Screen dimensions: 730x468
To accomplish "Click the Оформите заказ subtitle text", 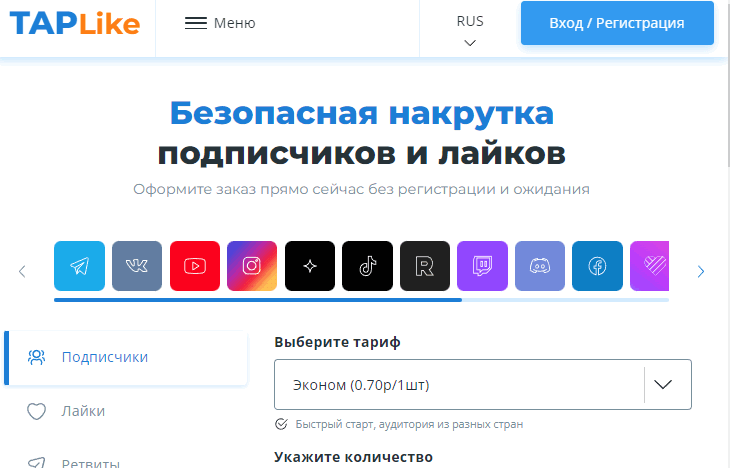I will pyautogui.click(x=361, y=189).
